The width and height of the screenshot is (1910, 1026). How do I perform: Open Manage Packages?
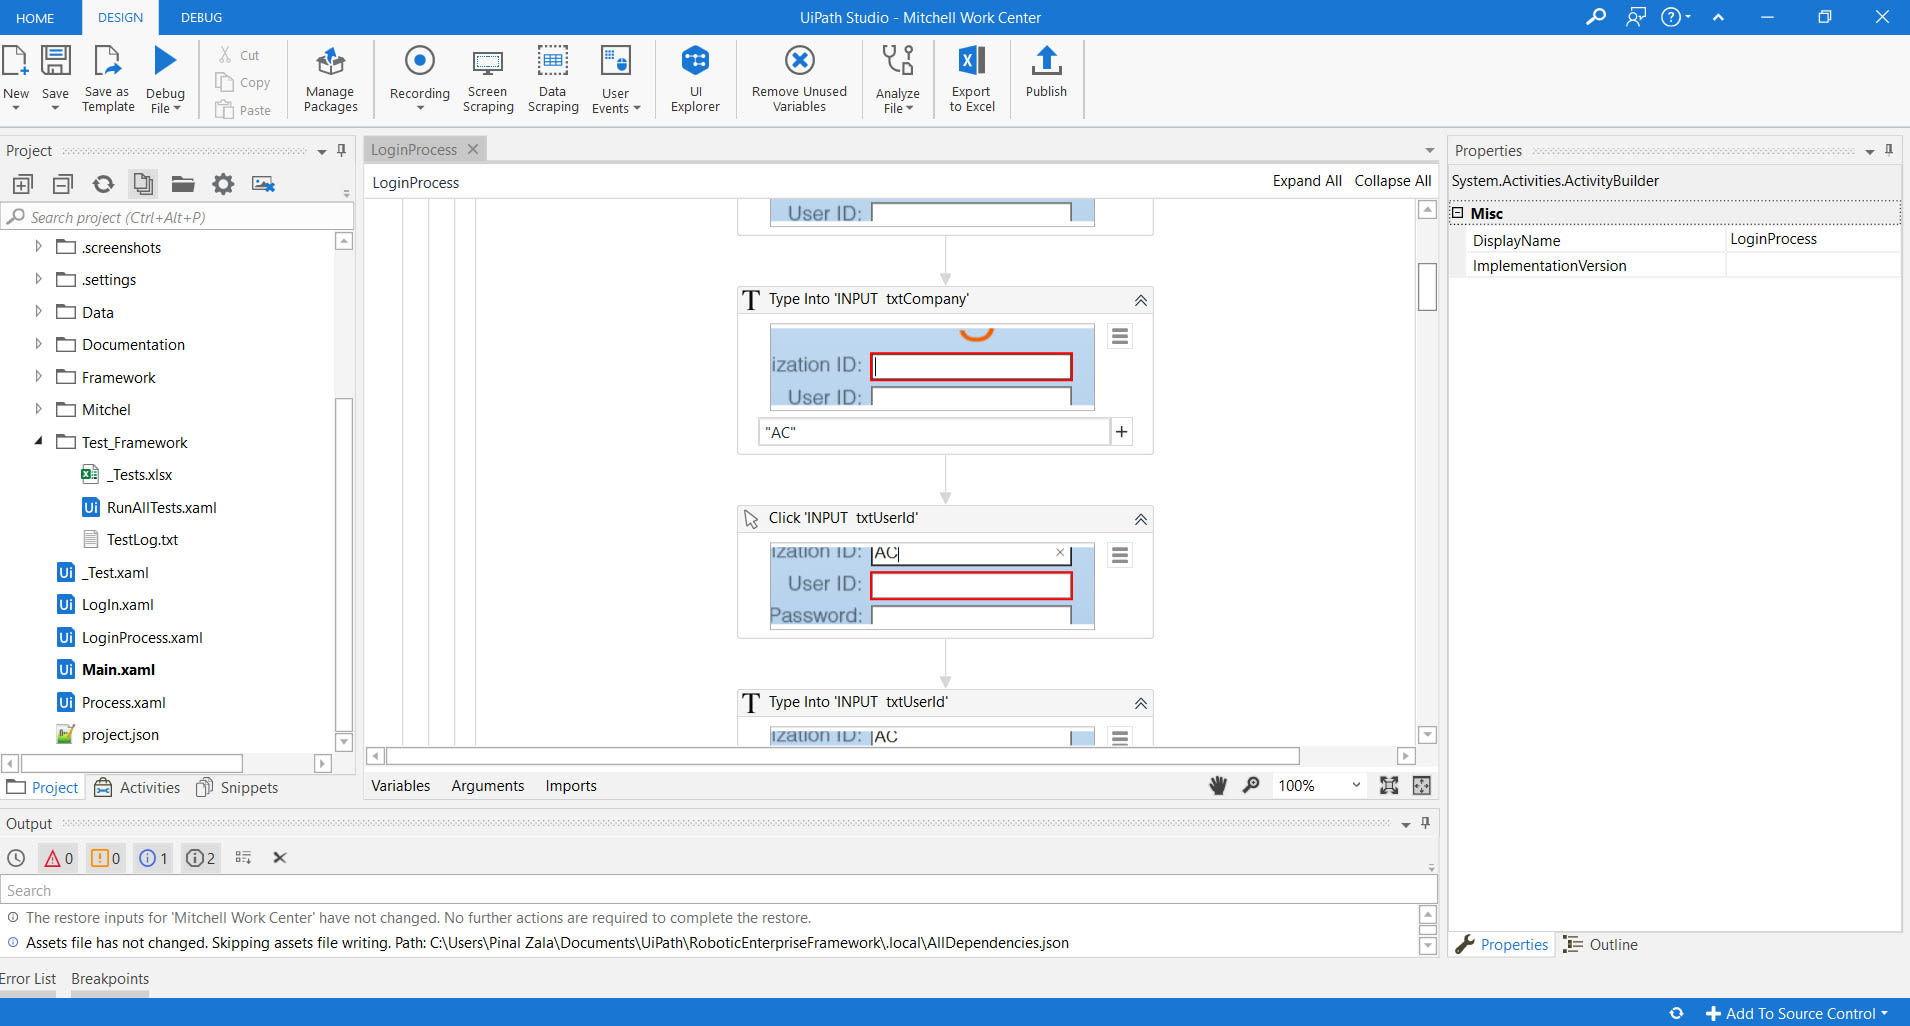coord(331,78)
